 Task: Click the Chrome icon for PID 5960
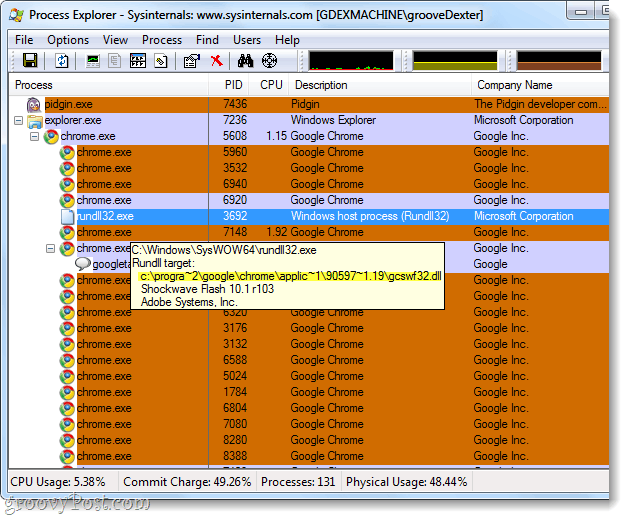pos(67,153)
